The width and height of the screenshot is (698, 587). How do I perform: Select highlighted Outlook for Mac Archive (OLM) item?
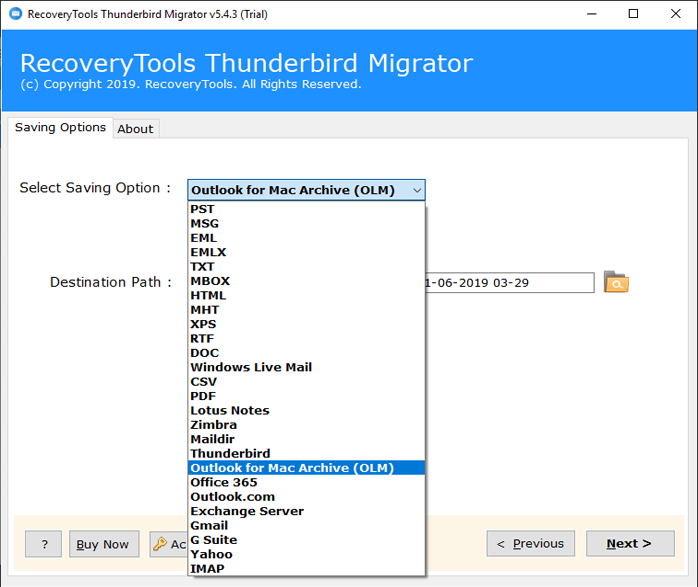tap(306, 468)
